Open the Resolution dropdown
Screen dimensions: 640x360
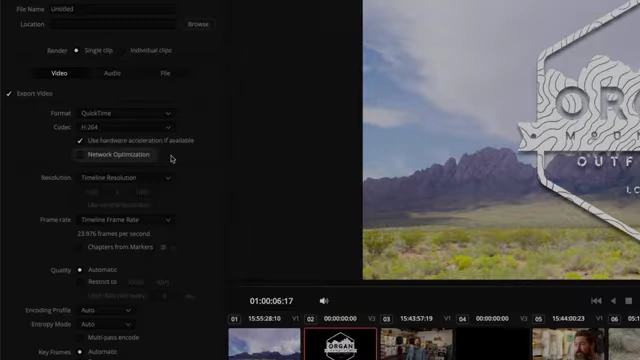126,178
